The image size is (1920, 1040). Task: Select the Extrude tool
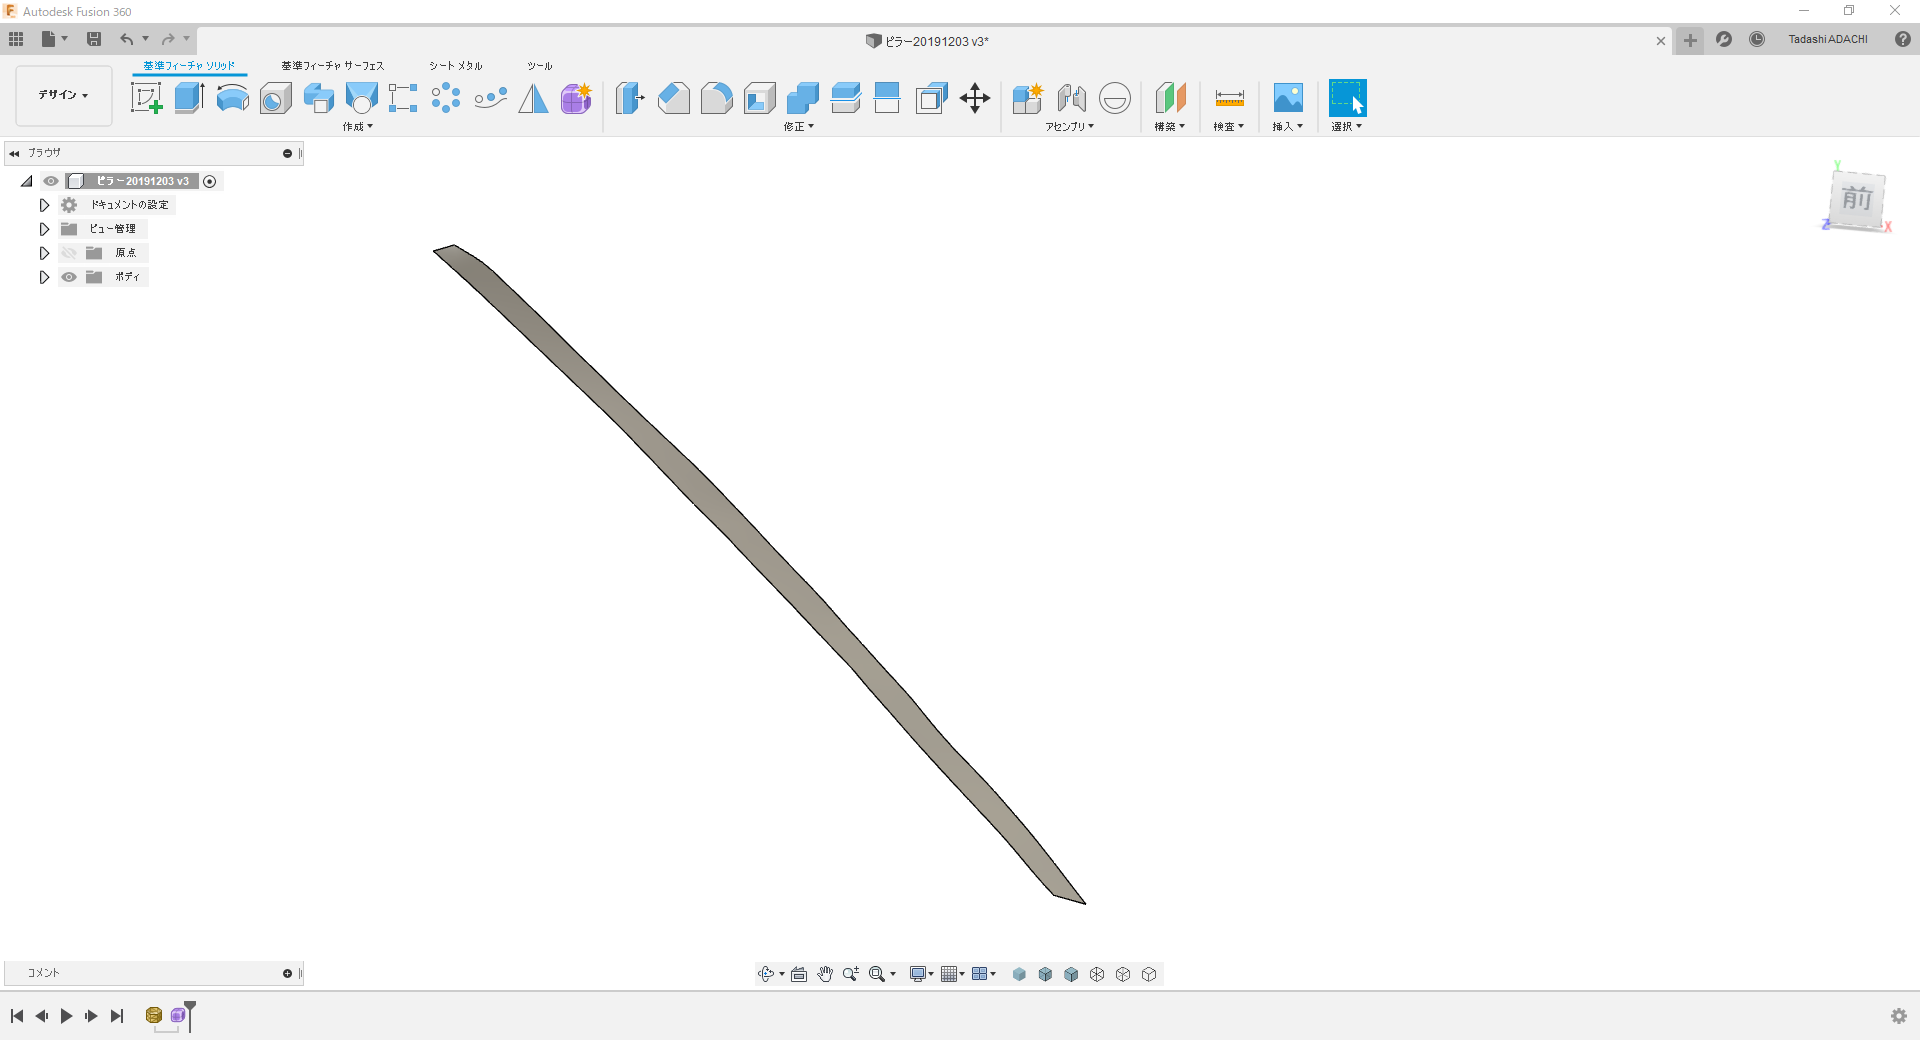[x=190, y=98]
